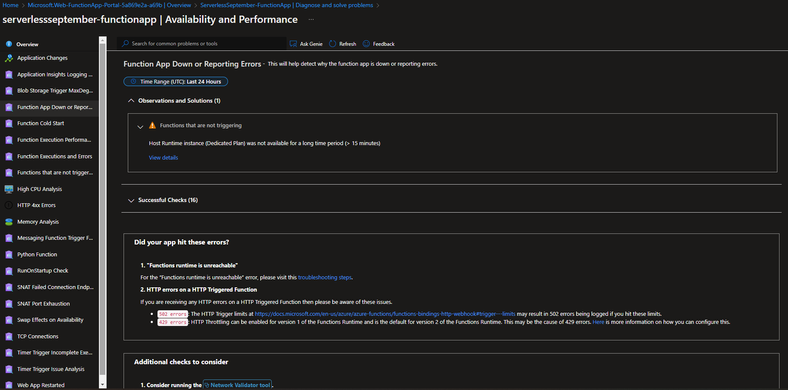Select Web App Restarted in sidebar

(x=41, y=385)
